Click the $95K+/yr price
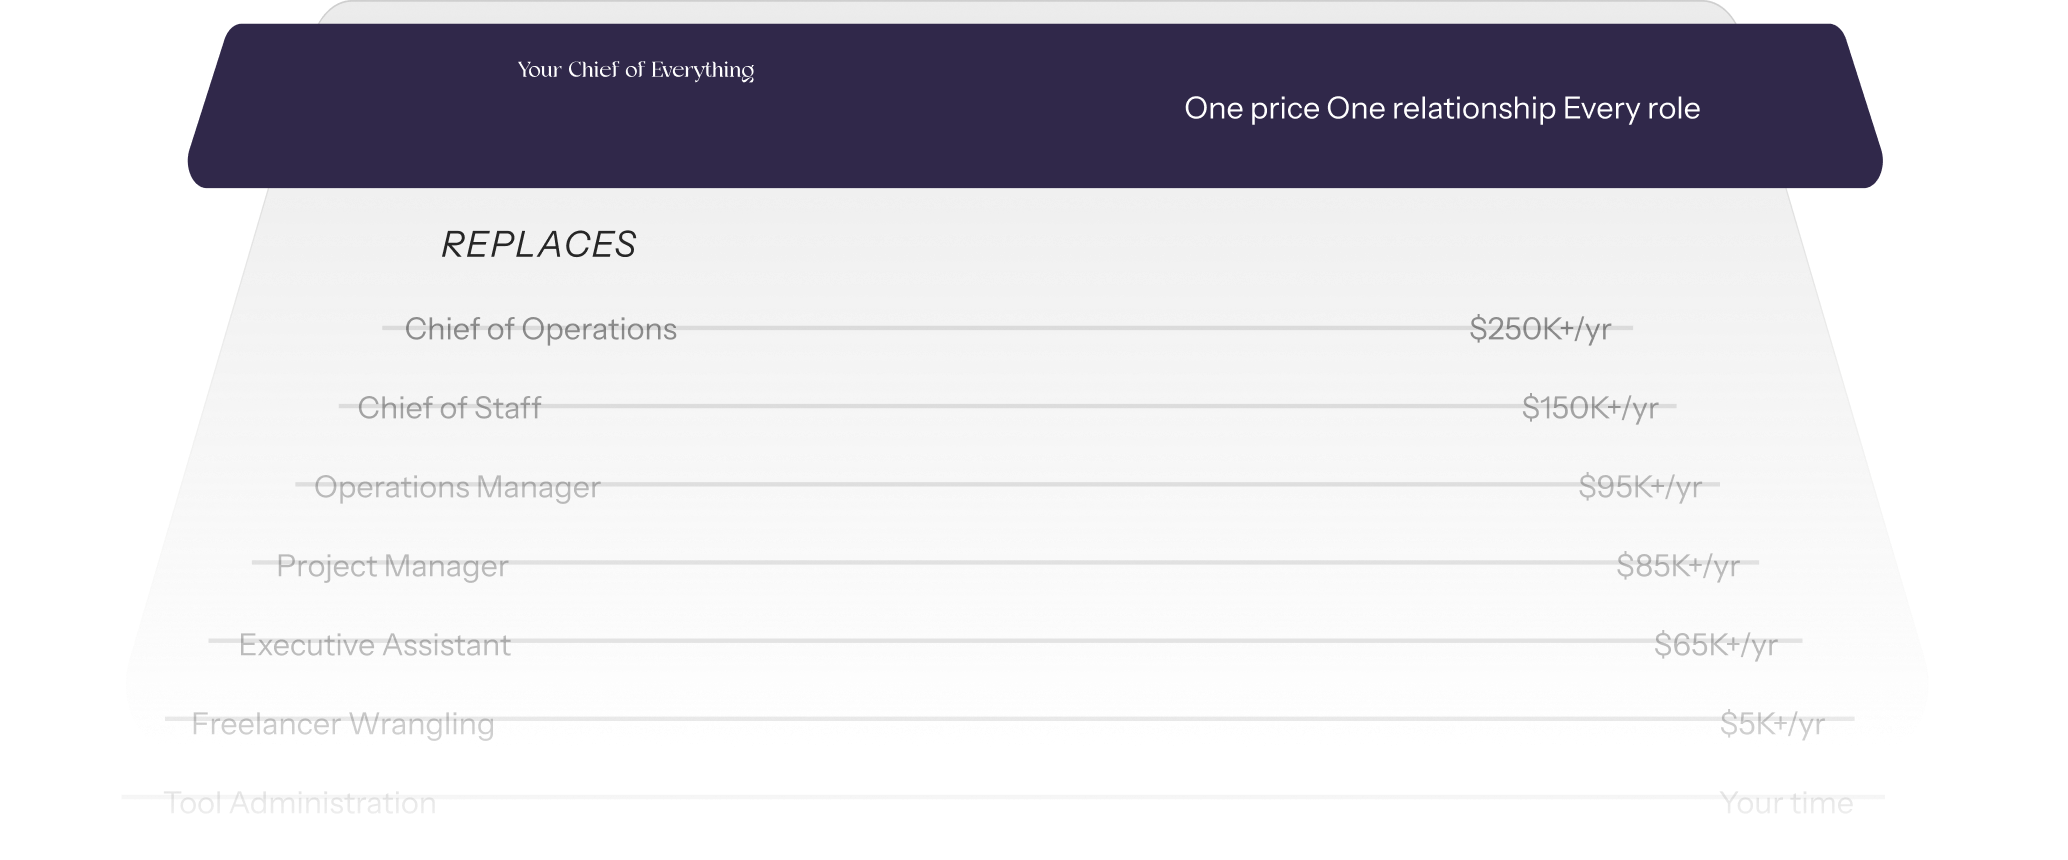Viewport: 2068px width, 860px height. pos(1640,487)
